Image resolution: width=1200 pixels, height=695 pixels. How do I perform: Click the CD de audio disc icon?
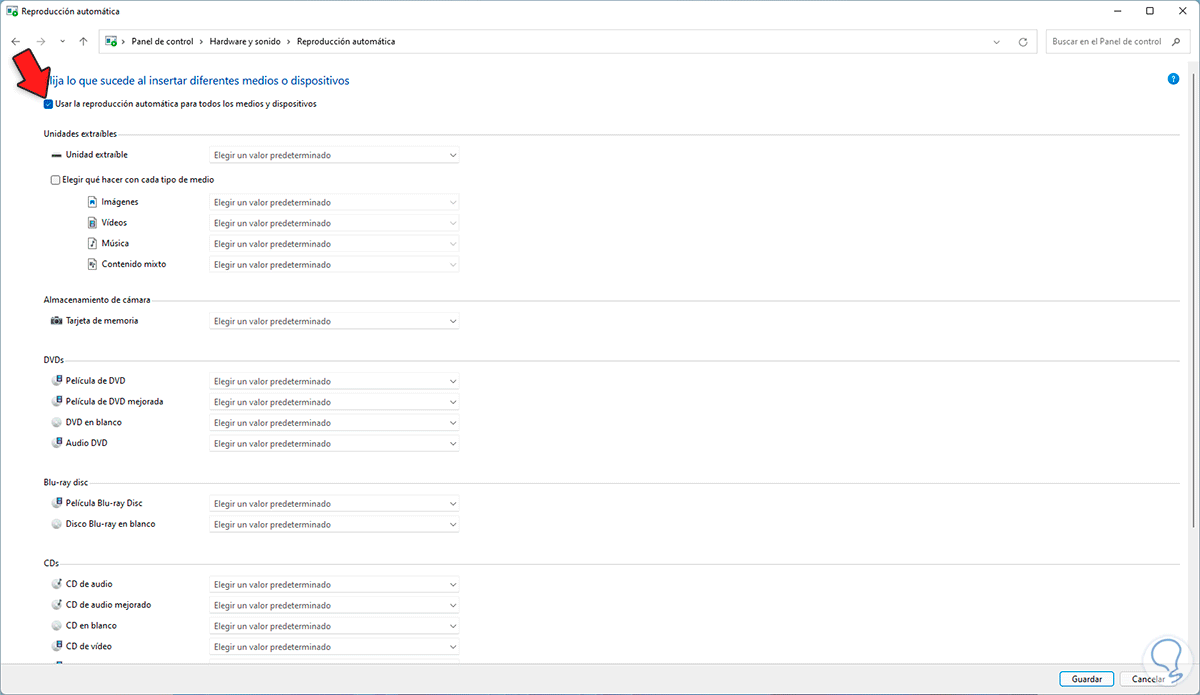tap(56, 584)
